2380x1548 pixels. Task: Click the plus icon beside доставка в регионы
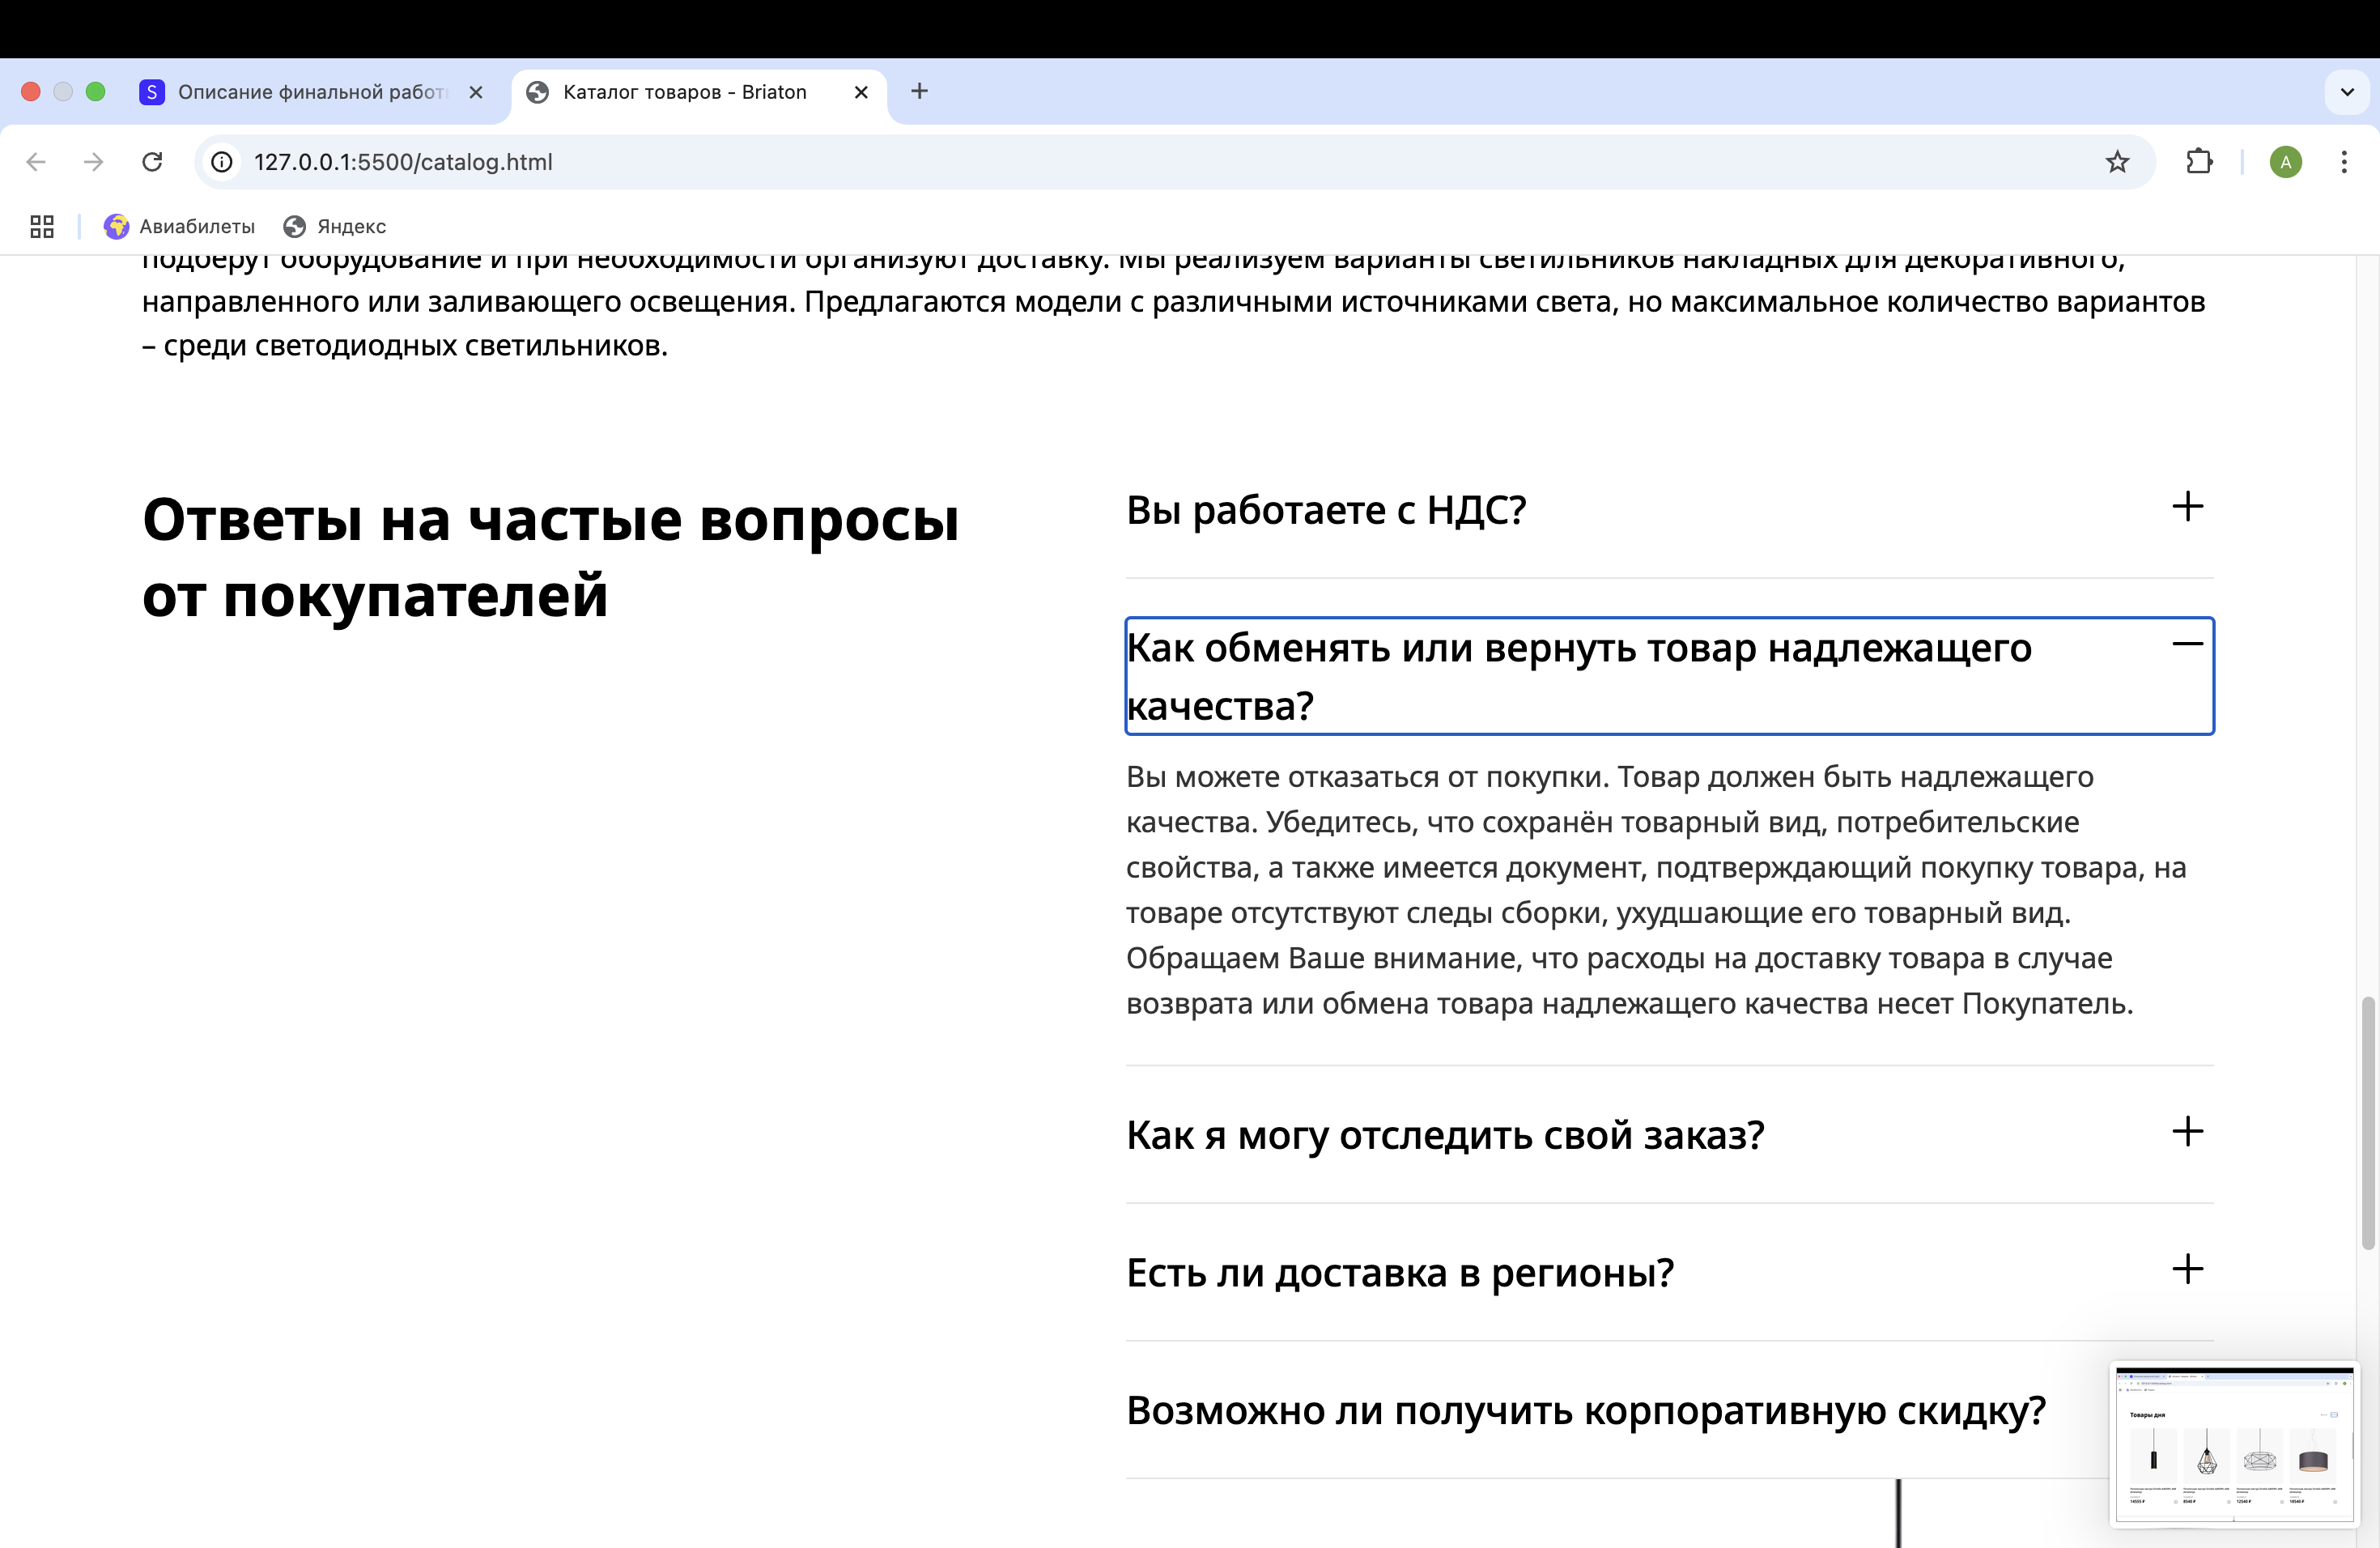pyautogui.click(x=2188, y=1269)
